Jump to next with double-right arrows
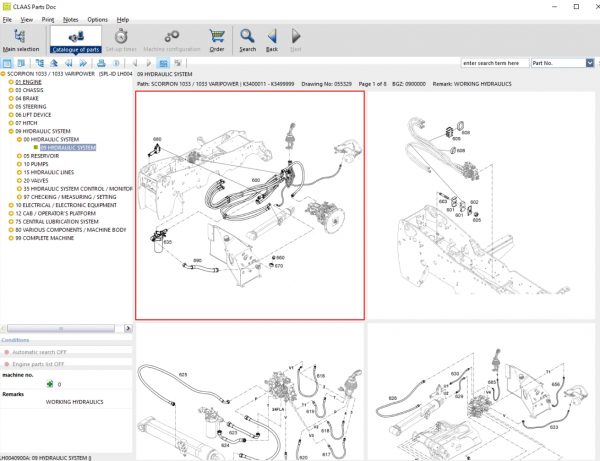Viewport: 600px width, 461px height. coord(83,63)
